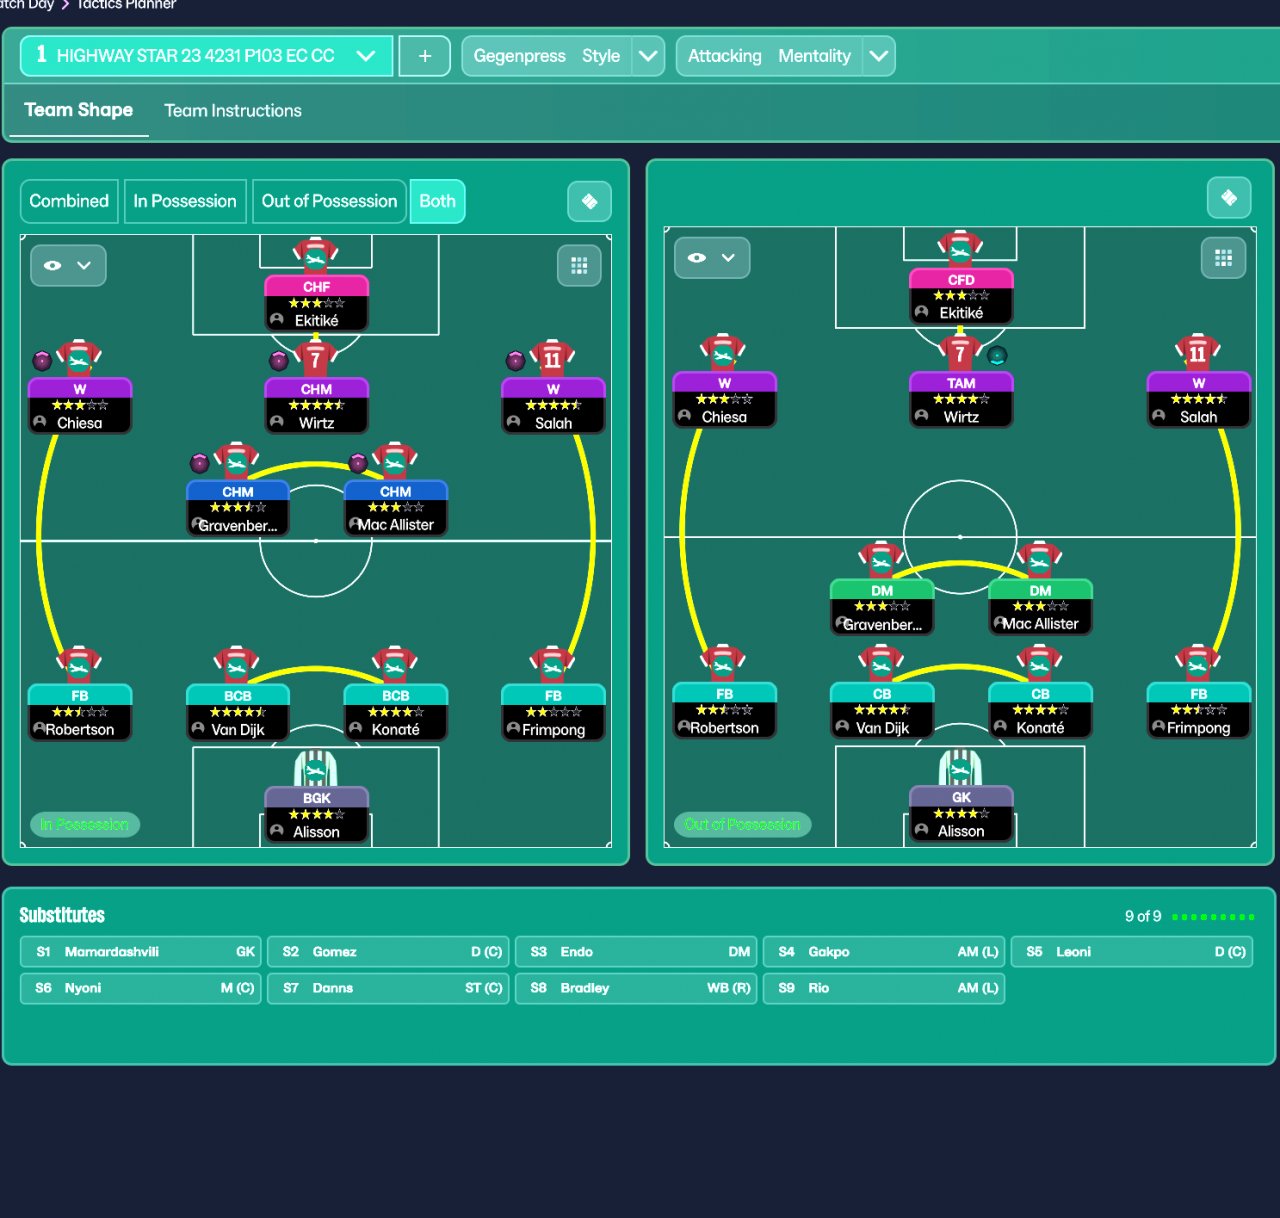The width and height of the screenshot is (1280, 1218).
Task: Select the Van Dijk CB card on Out of Possession pitch
Action: point(882,711)
